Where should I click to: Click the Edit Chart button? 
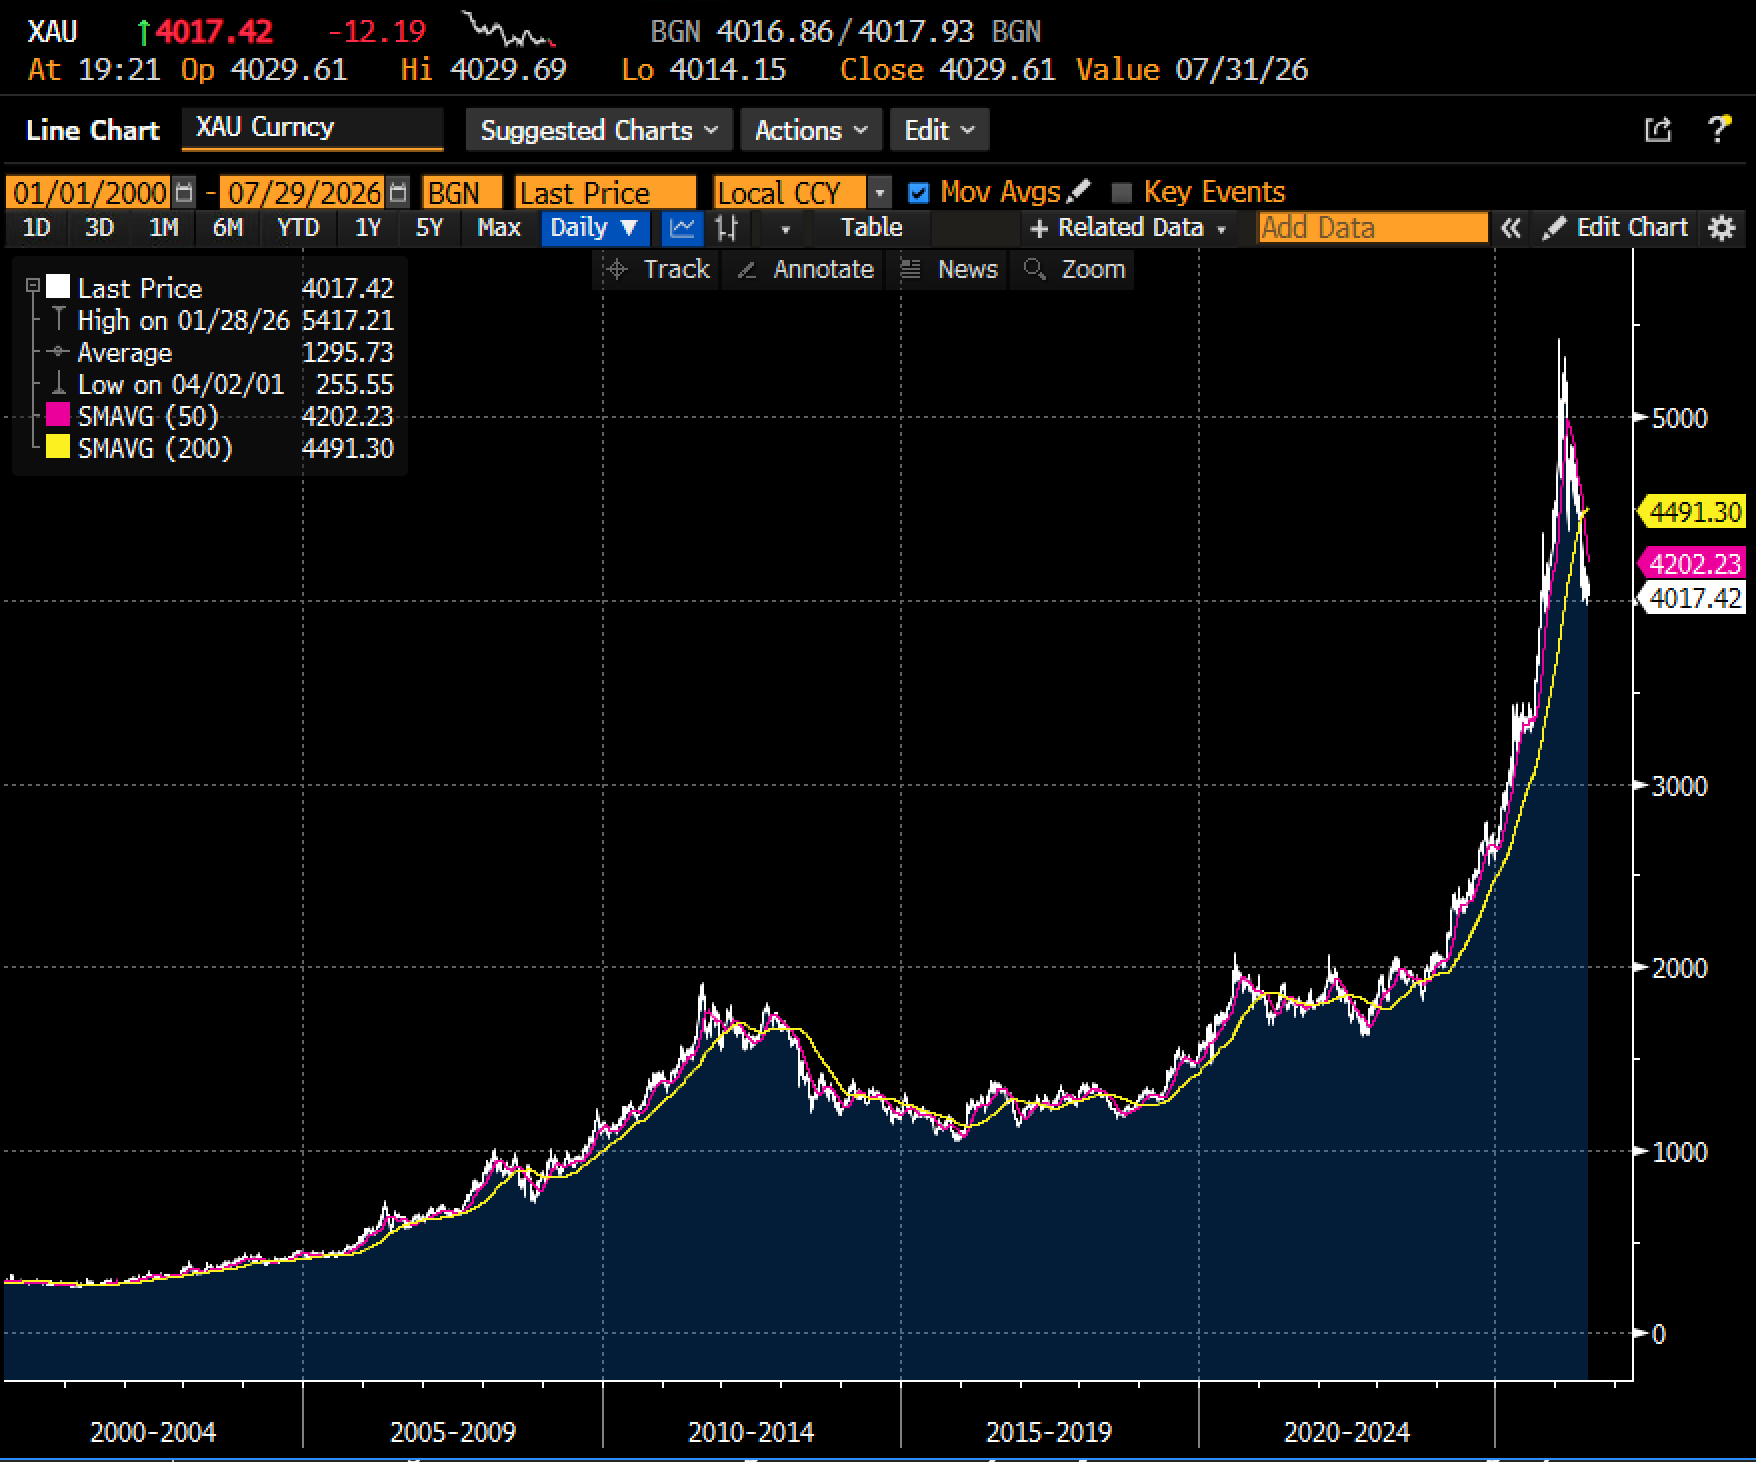tap(1616, 228)
